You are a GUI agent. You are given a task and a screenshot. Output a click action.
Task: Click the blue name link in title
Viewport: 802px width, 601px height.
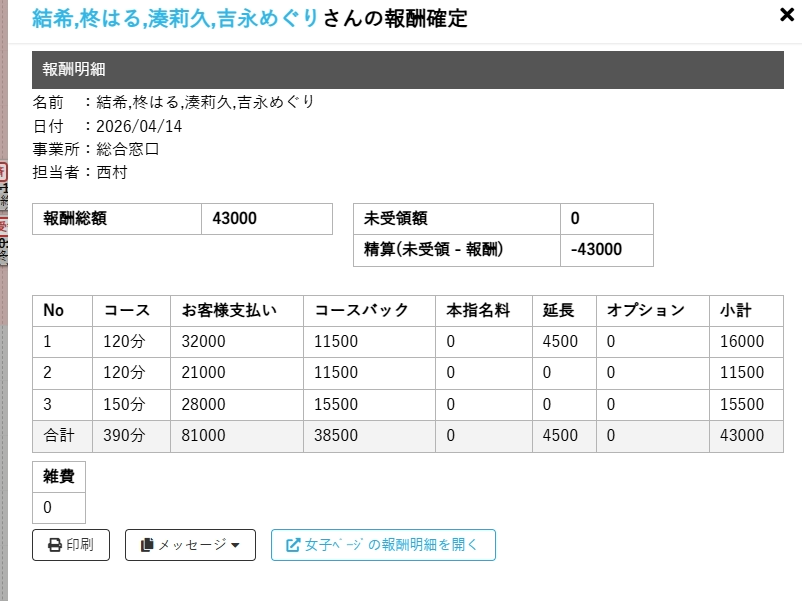(x=176, y=18)
